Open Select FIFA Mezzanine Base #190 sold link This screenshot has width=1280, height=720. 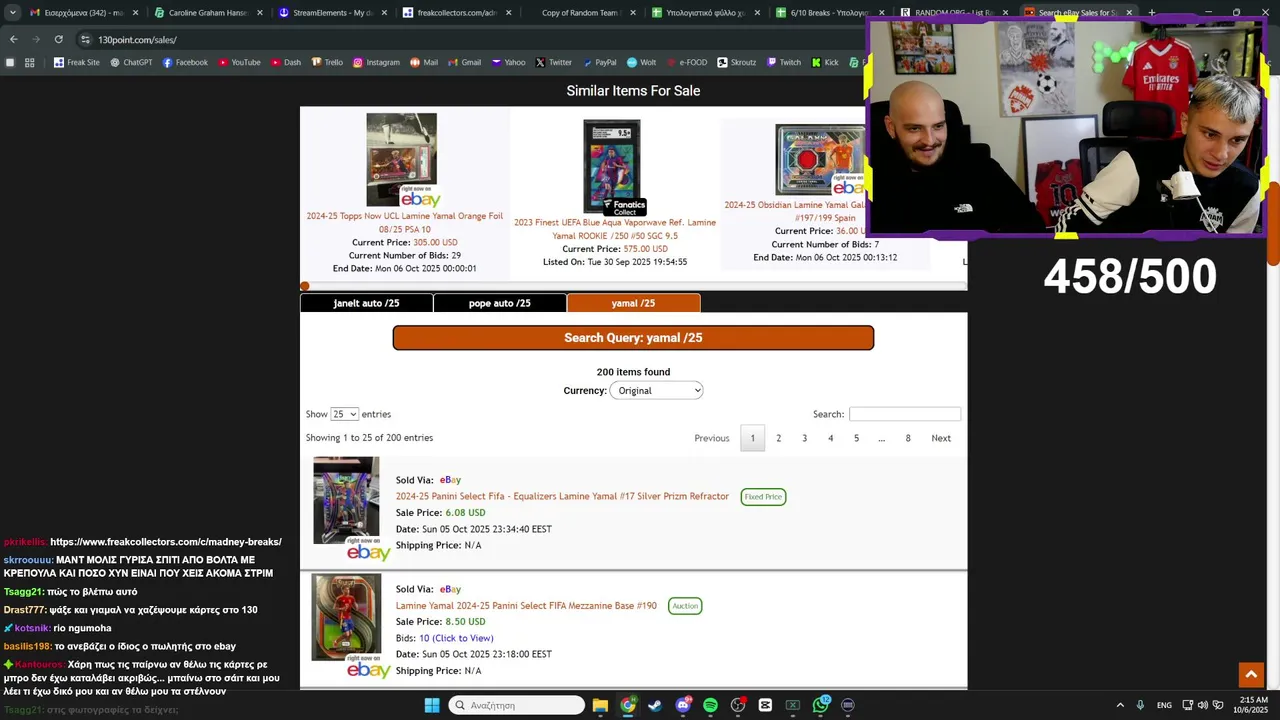coord(526,605)
